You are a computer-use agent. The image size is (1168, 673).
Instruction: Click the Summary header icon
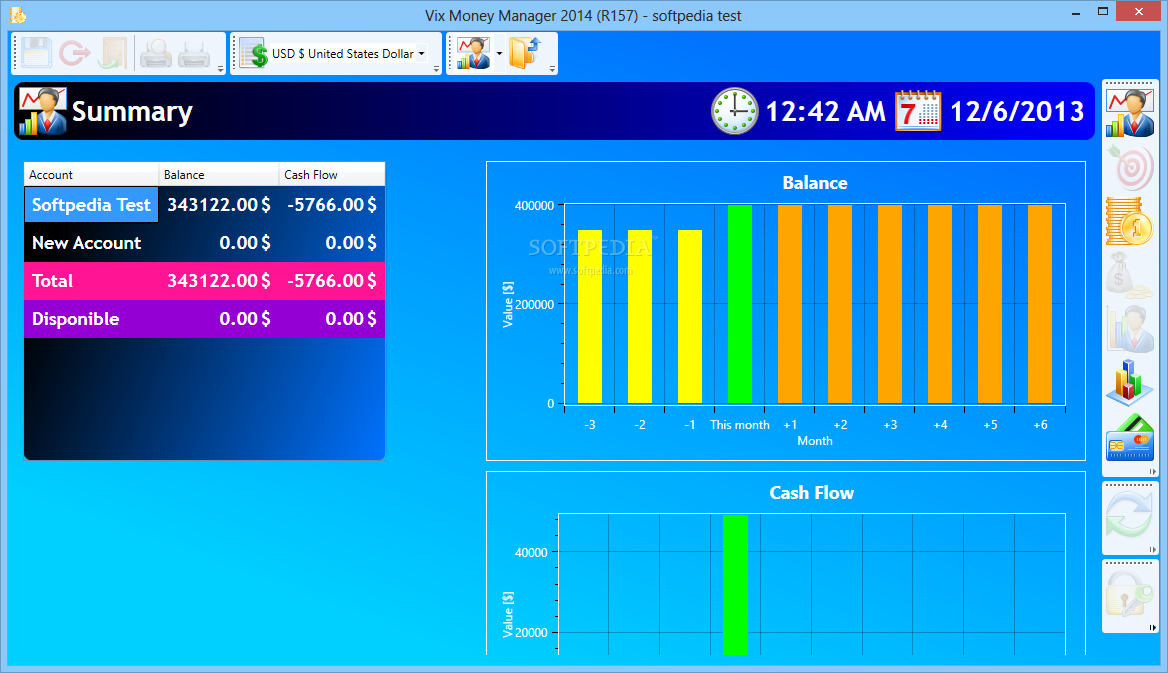43,111
